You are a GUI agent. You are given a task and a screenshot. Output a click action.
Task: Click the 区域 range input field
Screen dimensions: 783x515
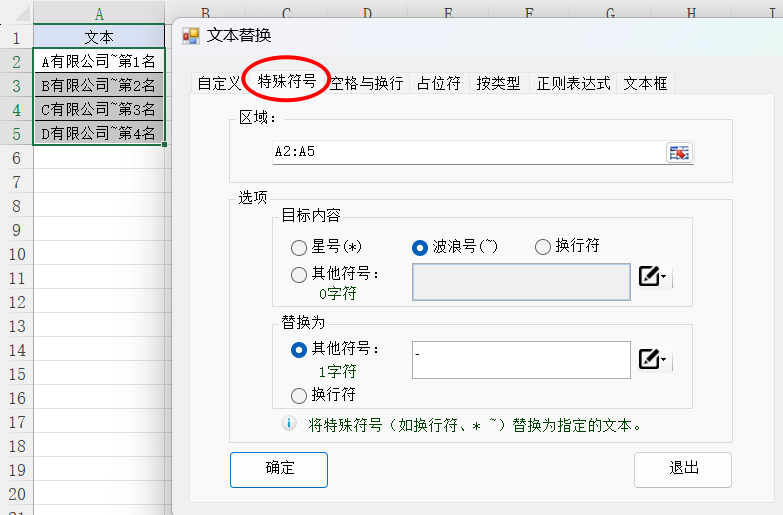(465, 153)
